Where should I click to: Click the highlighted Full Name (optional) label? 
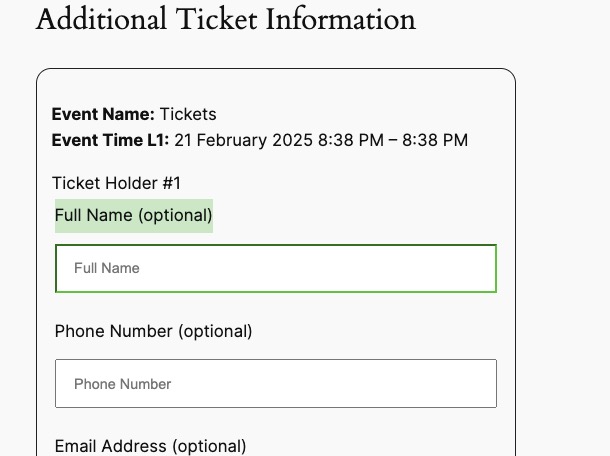coord(134,216)
